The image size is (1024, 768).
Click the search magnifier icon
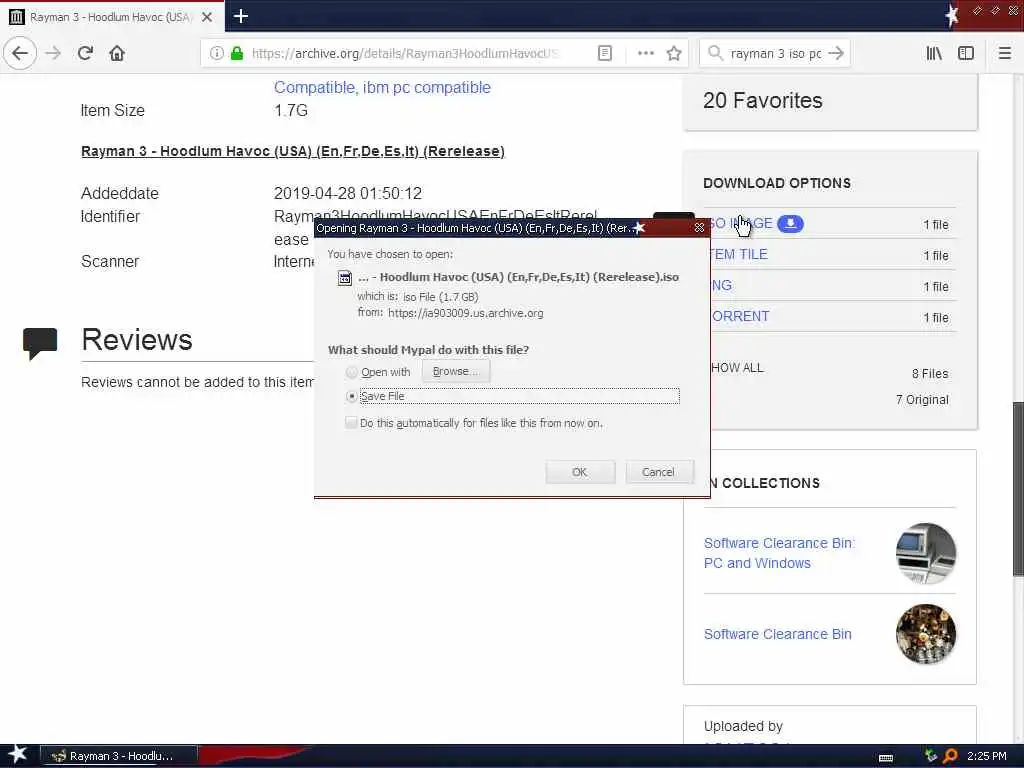coord(715,53)
